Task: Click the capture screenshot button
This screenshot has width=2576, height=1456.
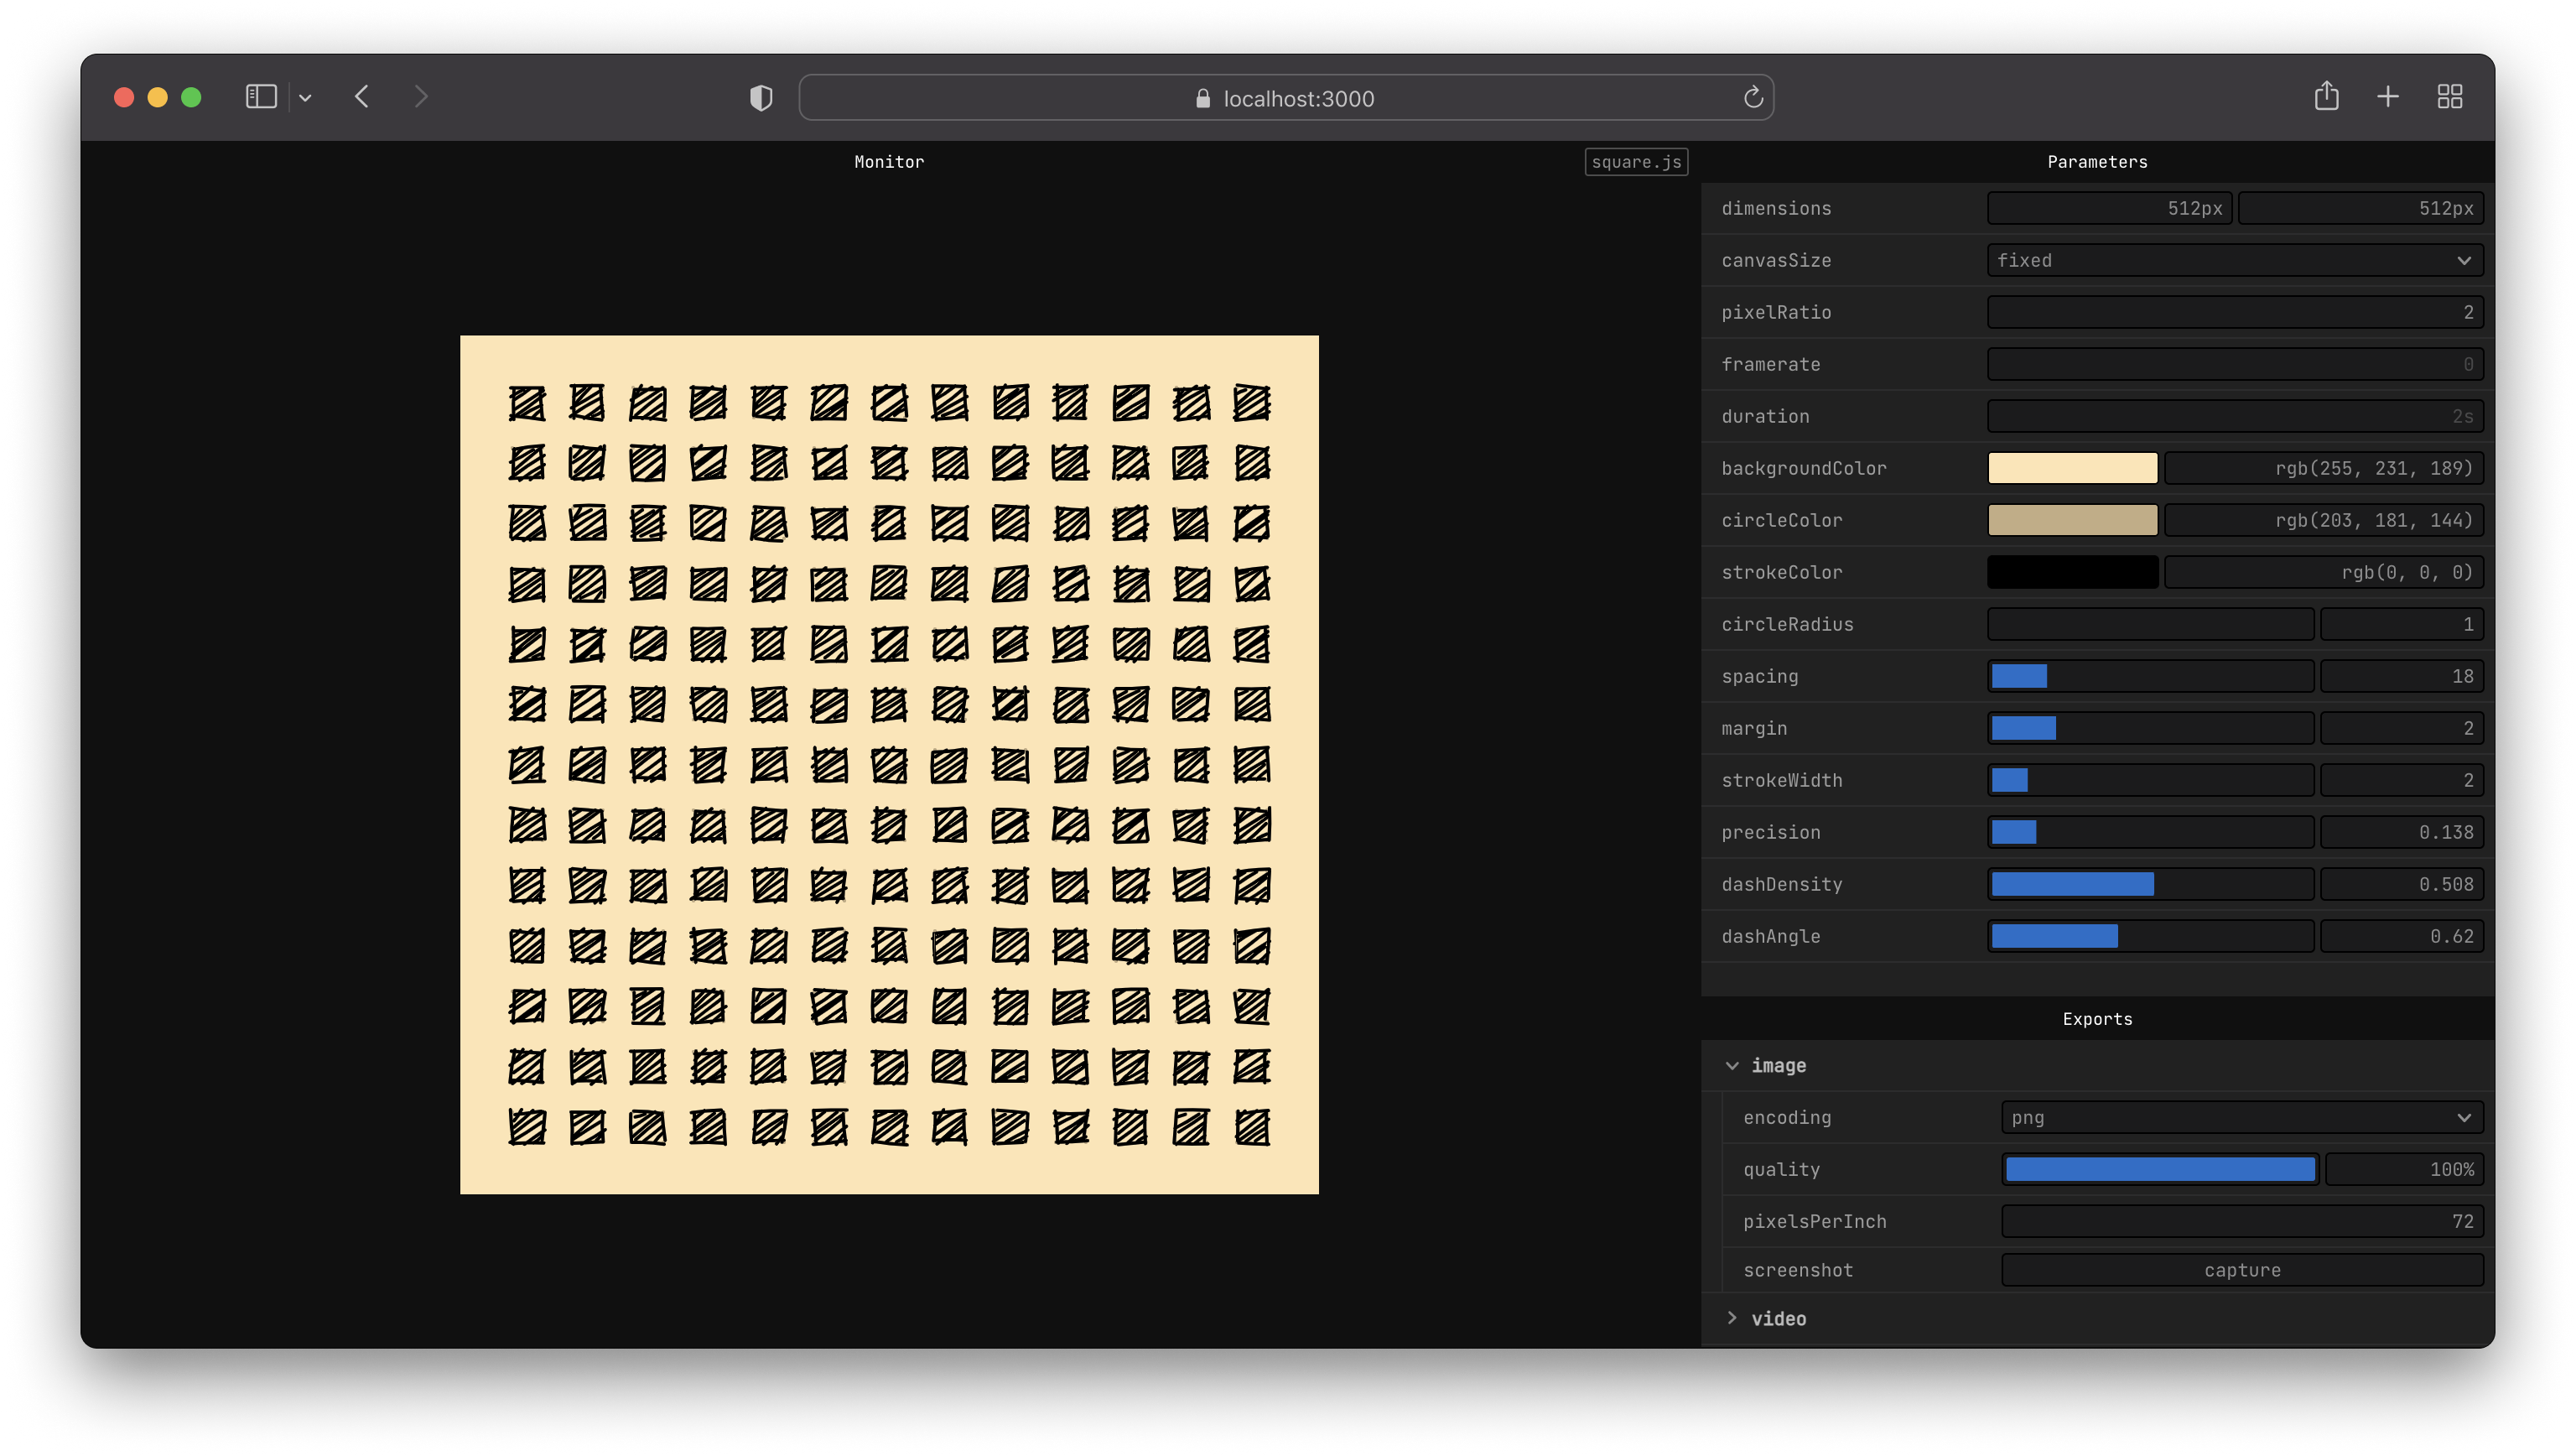Action: [x=2241, y=1269]
